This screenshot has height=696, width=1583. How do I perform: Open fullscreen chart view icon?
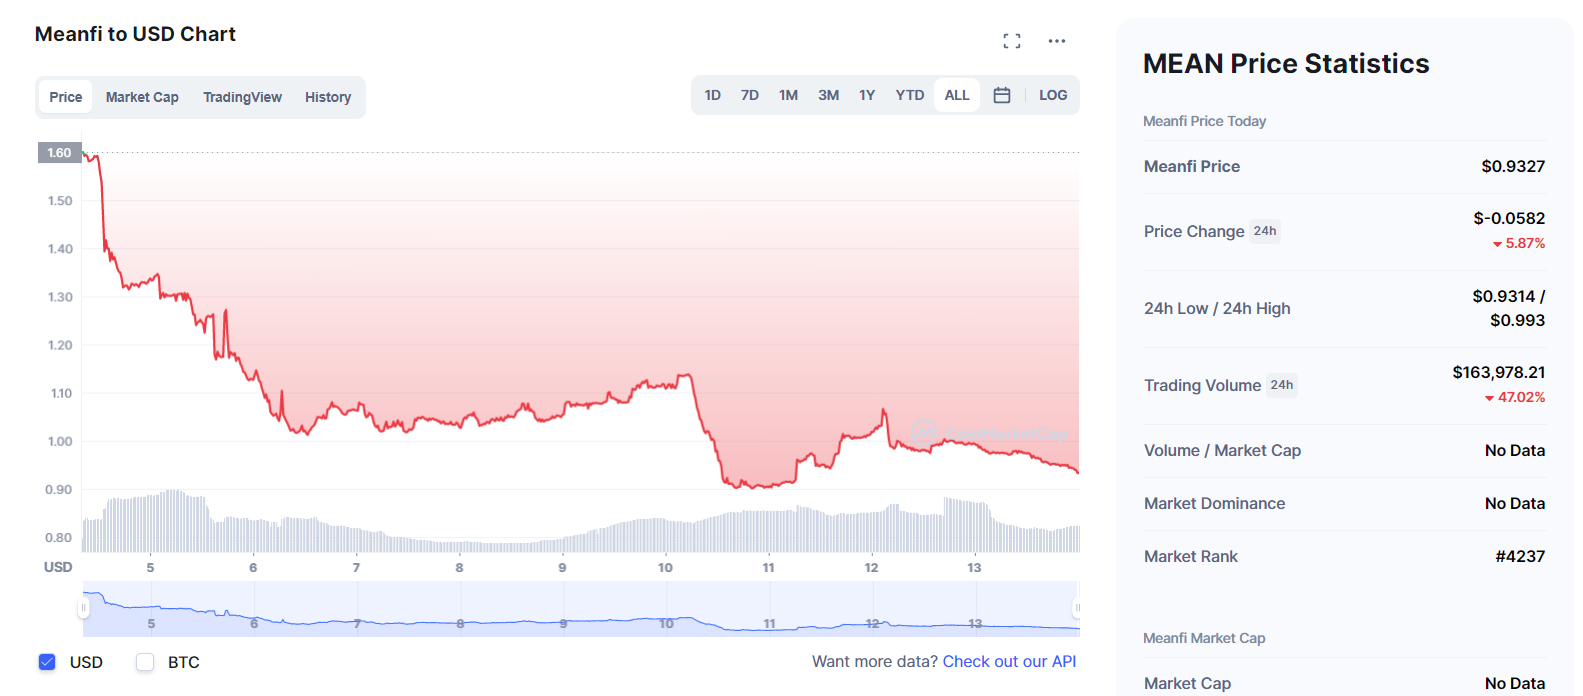[x=1012, y=41]
